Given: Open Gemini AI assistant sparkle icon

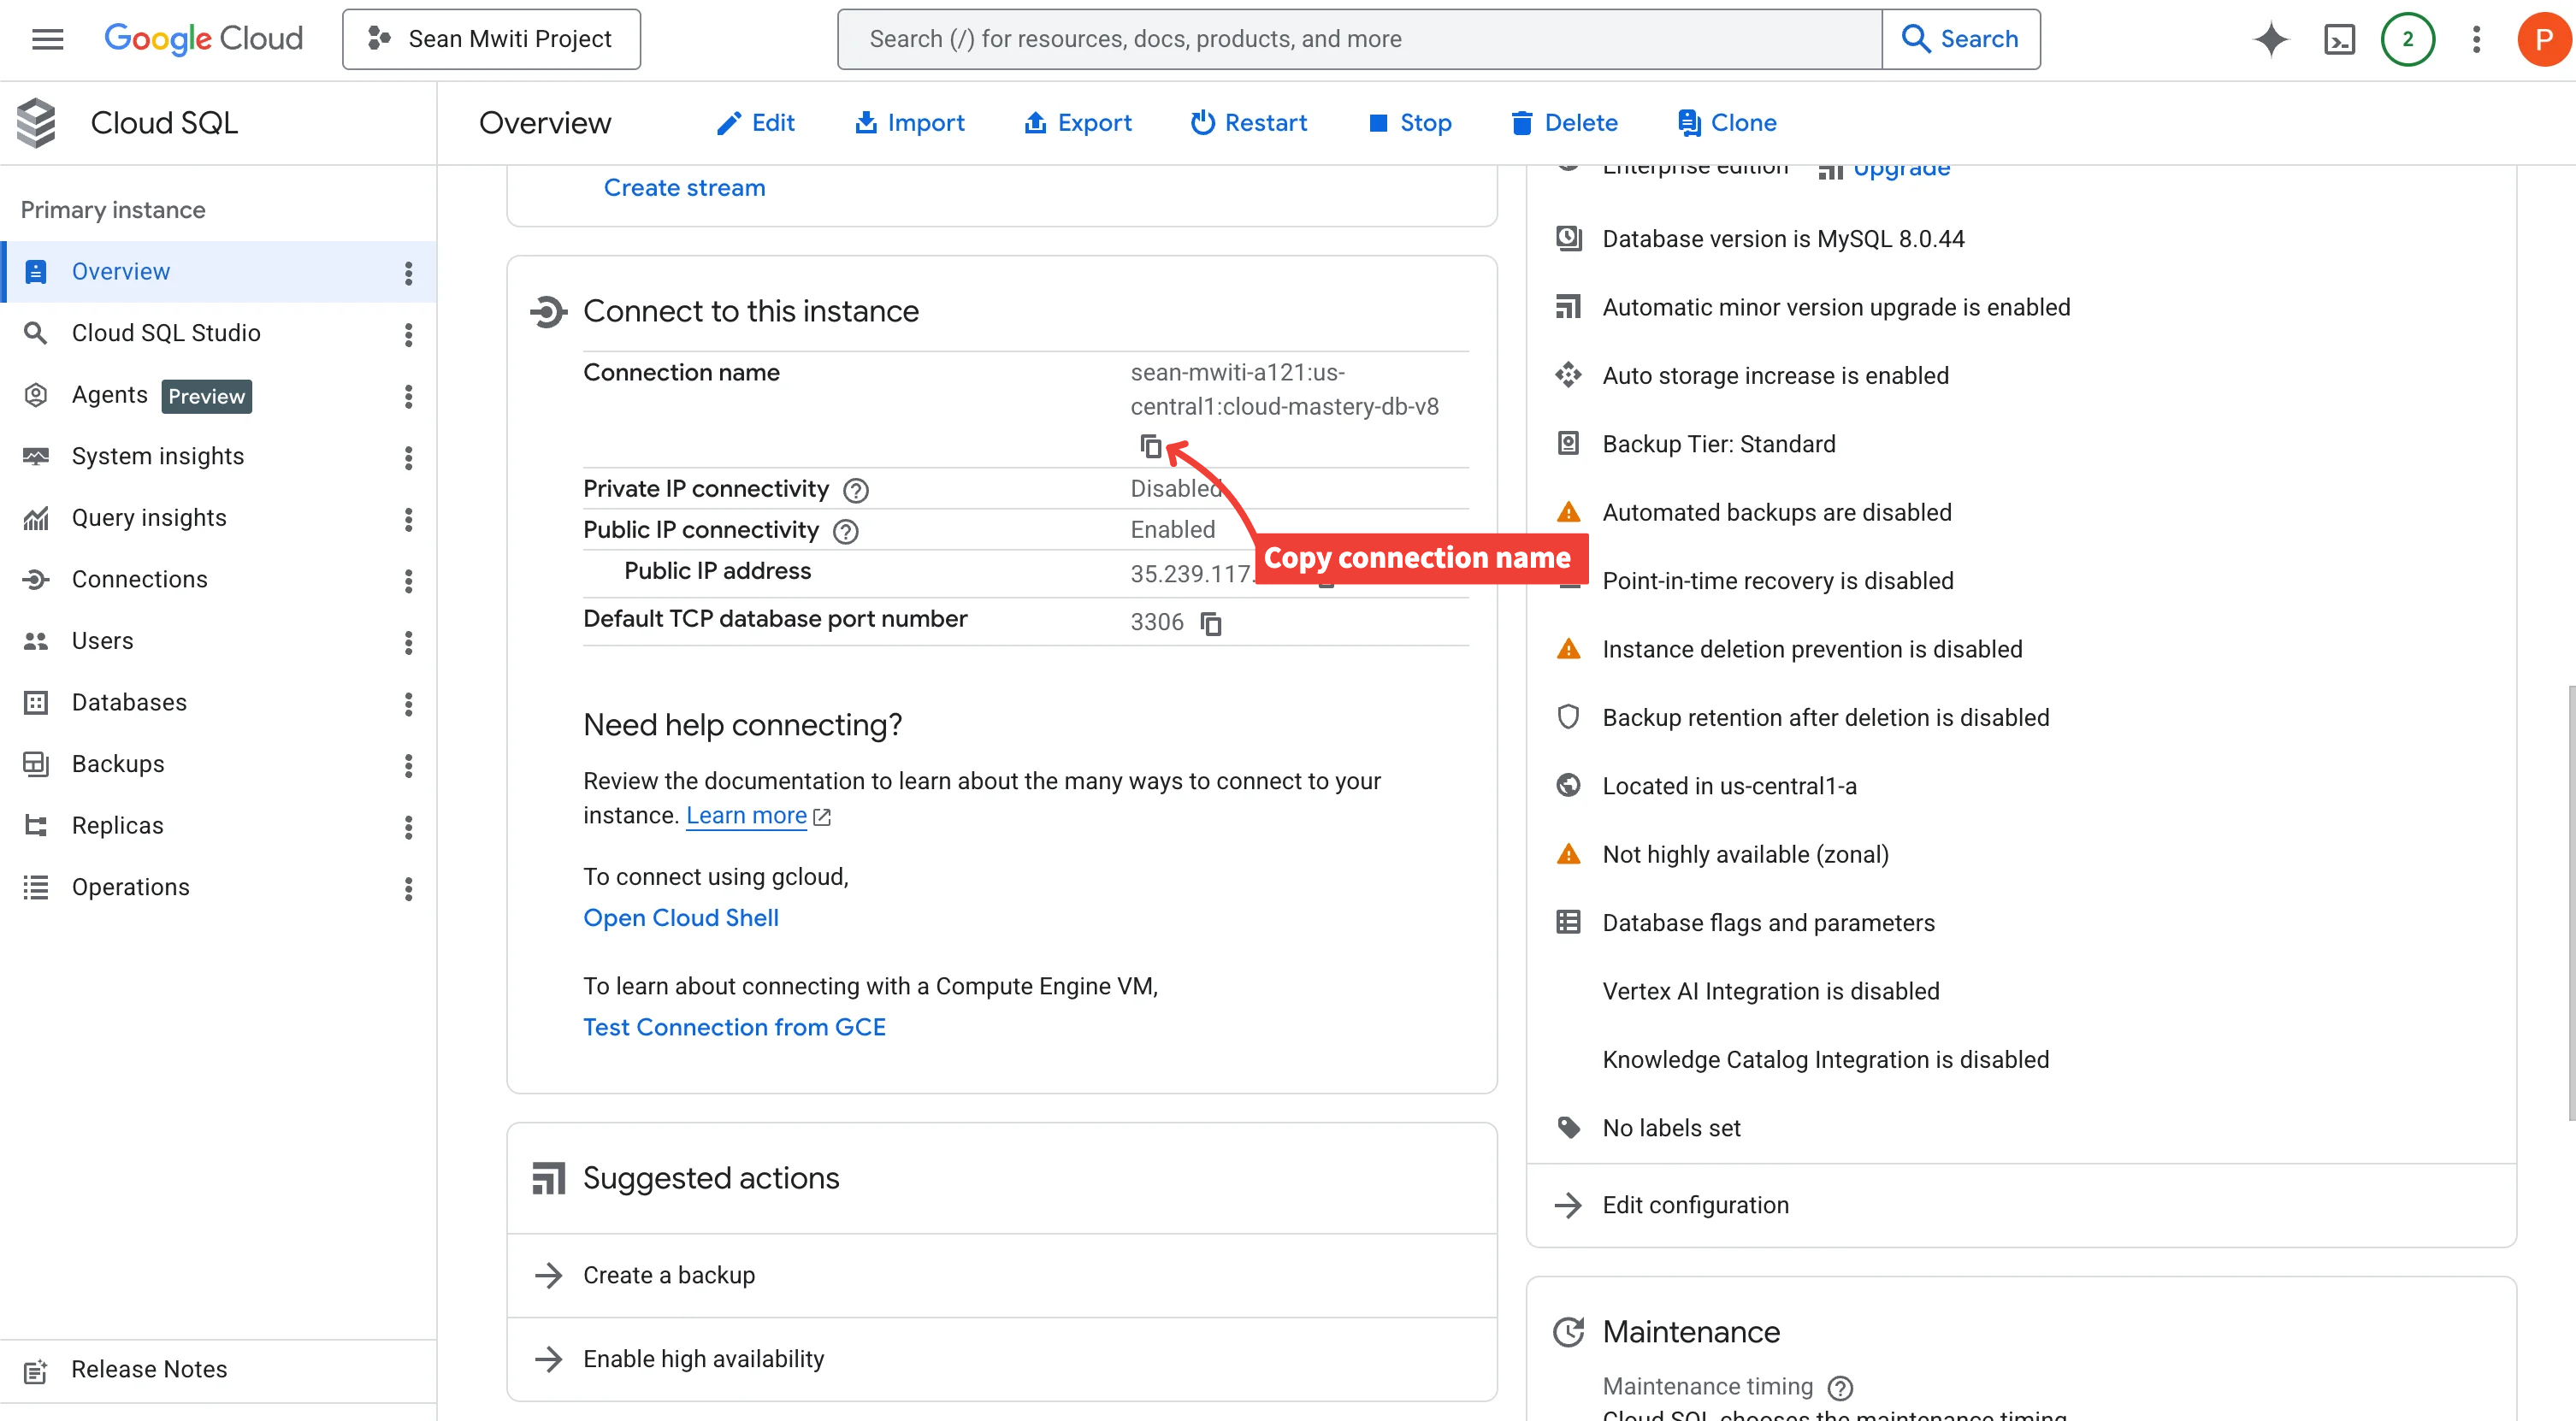Looking at the screenshot, I should [x=2270, y=39].
